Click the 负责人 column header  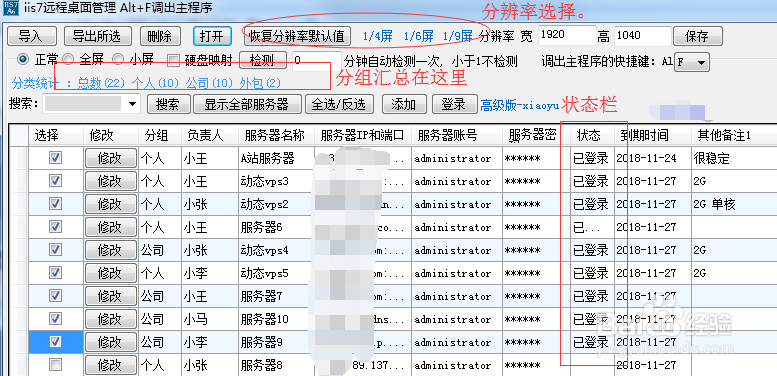pyautogui.click(x=209, y=135)
